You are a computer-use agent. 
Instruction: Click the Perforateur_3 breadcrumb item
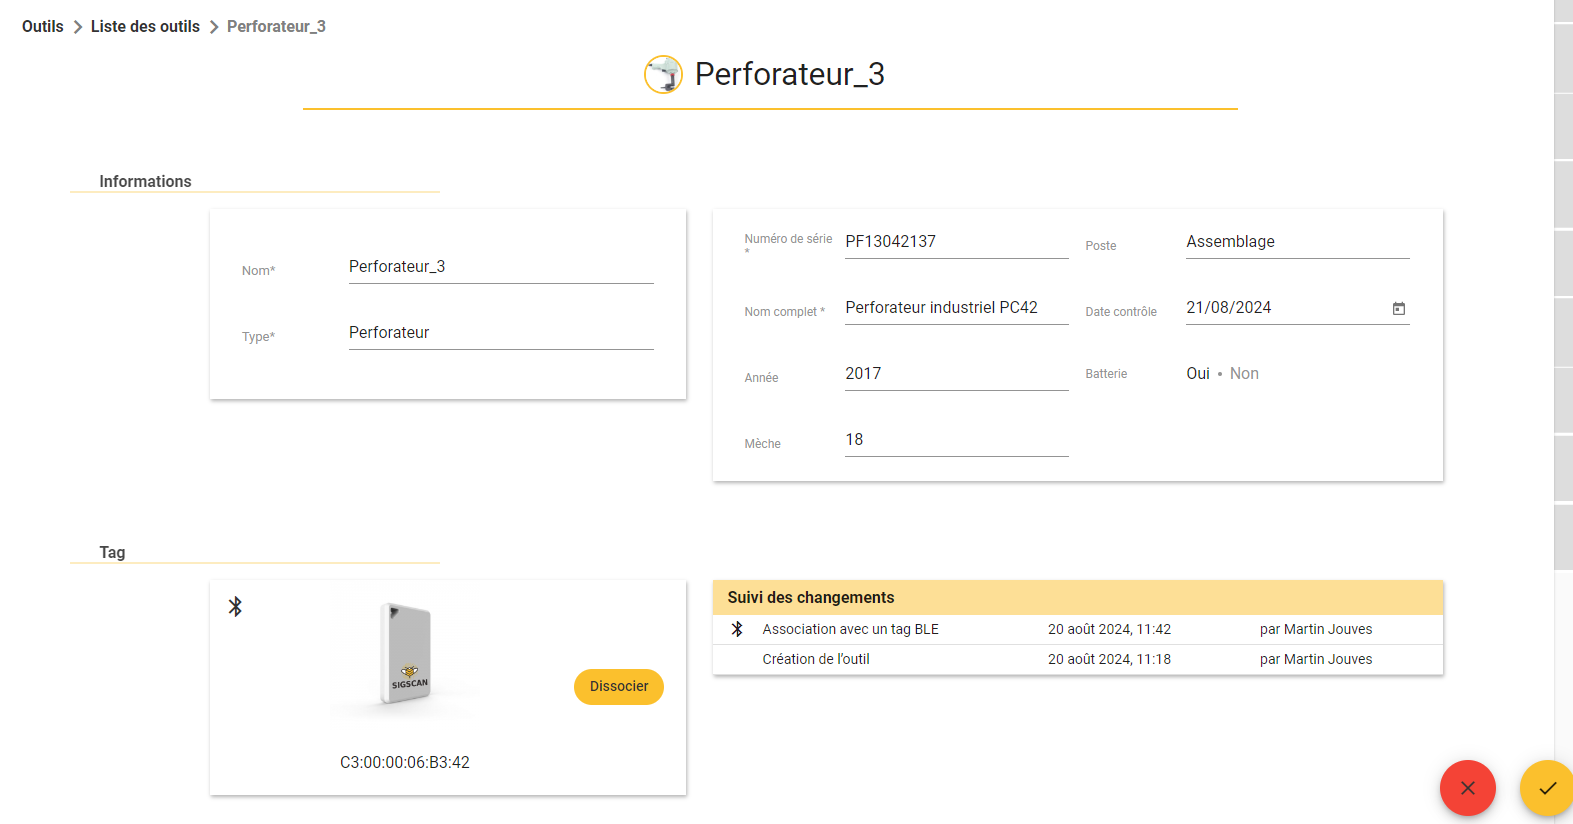point(276,27)
